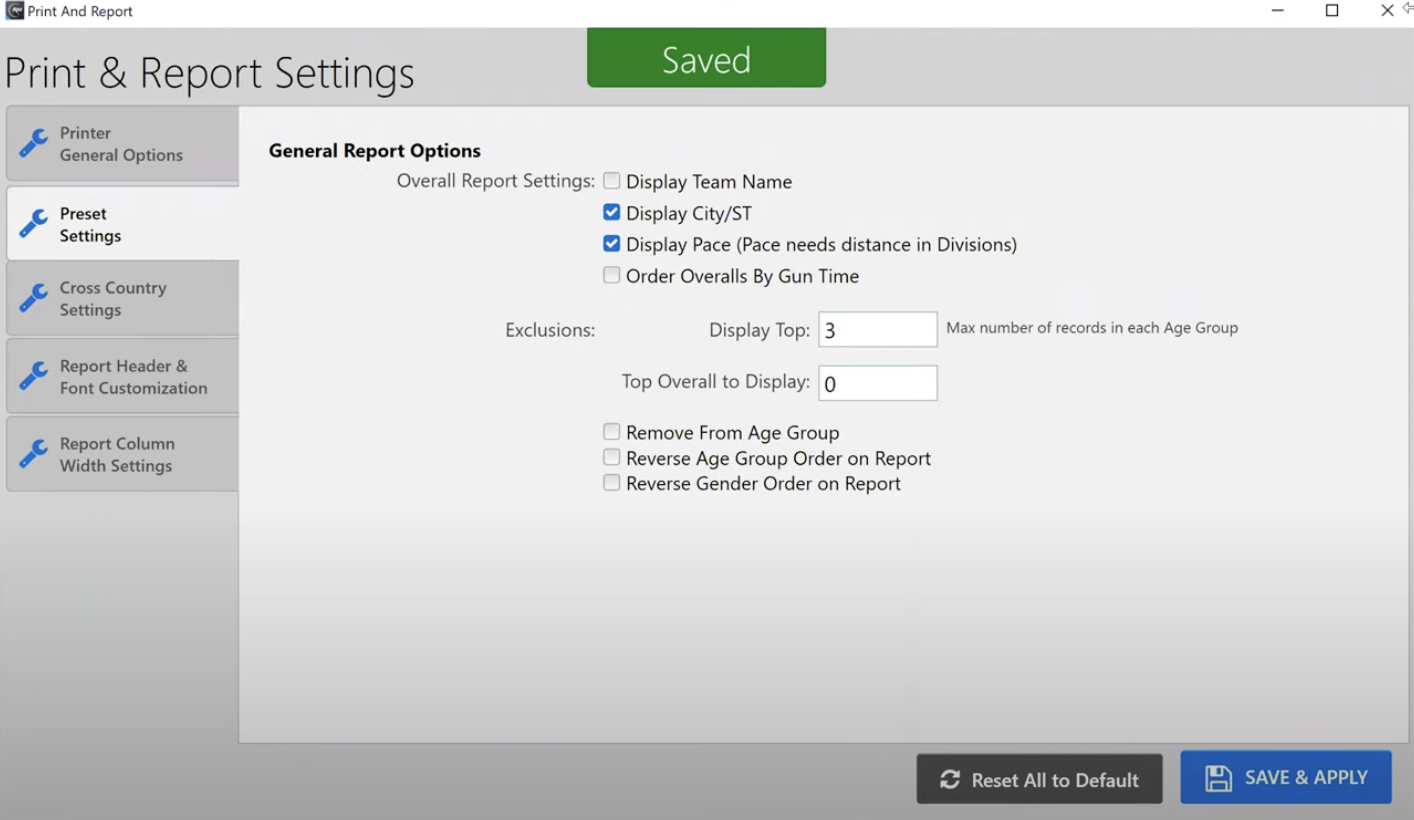Click the refresh arrows icon on Reset button
Image resolution: width=1414 pixels, height=820 pixels.
point(950,780)
